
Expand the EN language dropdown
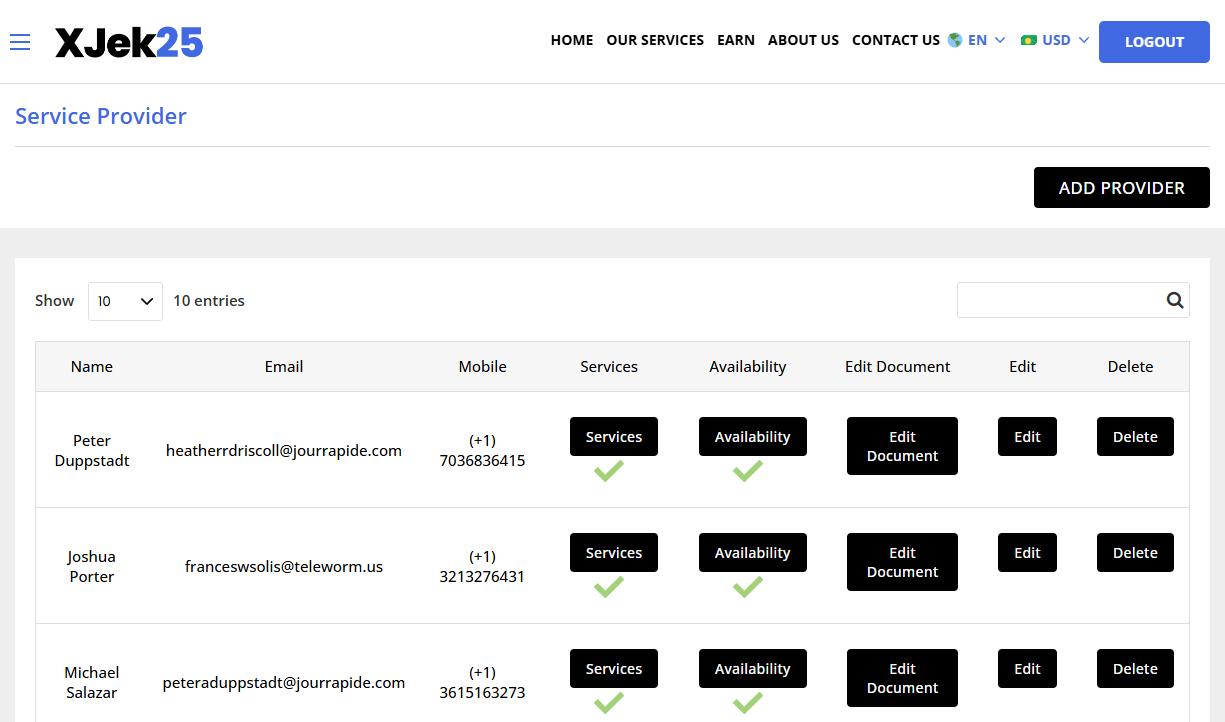(x=986, y=41)
